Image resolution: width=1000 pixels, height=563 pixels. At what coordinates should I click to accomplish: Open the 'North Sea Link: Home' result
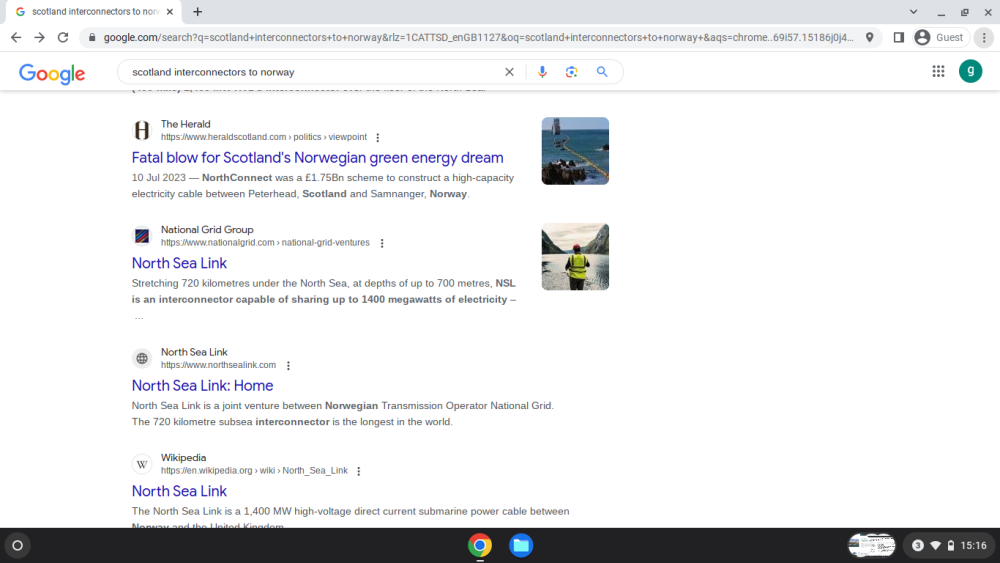click(x=202, y=385)
